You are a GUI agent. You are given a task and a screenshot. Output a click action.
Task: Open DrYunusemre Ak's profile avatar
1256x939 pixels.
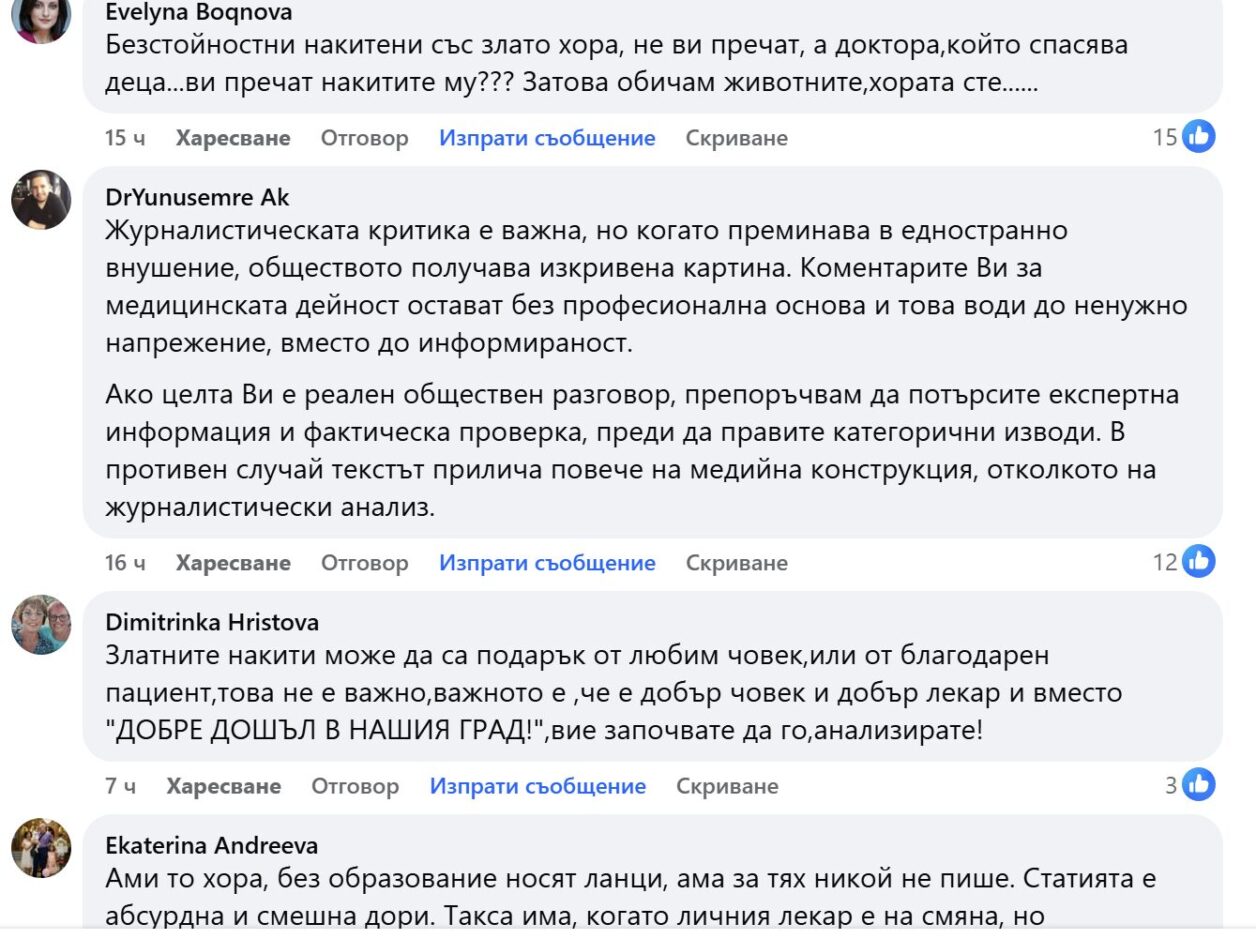41,200
